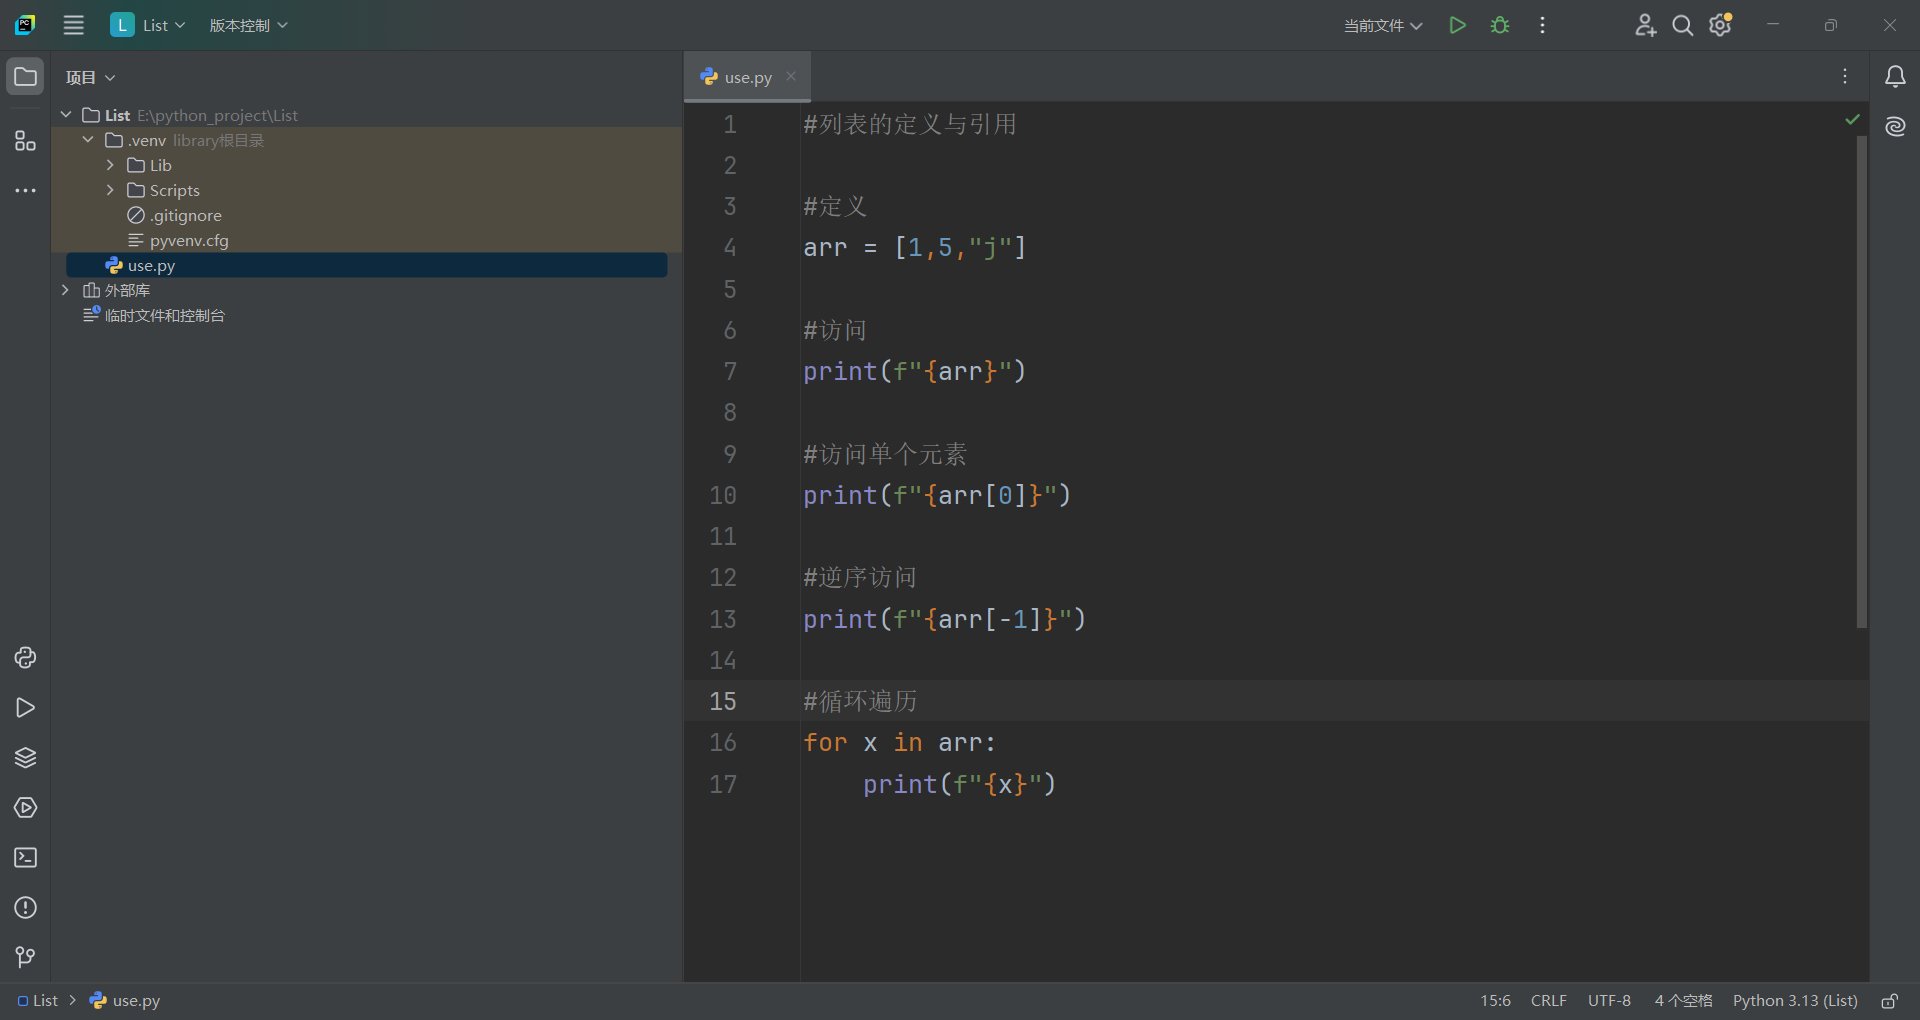Image resolution: width=1920 pixels, height=1020 pixels.
Task: Open AI Assistant from the right sidebar
Action: tap(1896, 127)
